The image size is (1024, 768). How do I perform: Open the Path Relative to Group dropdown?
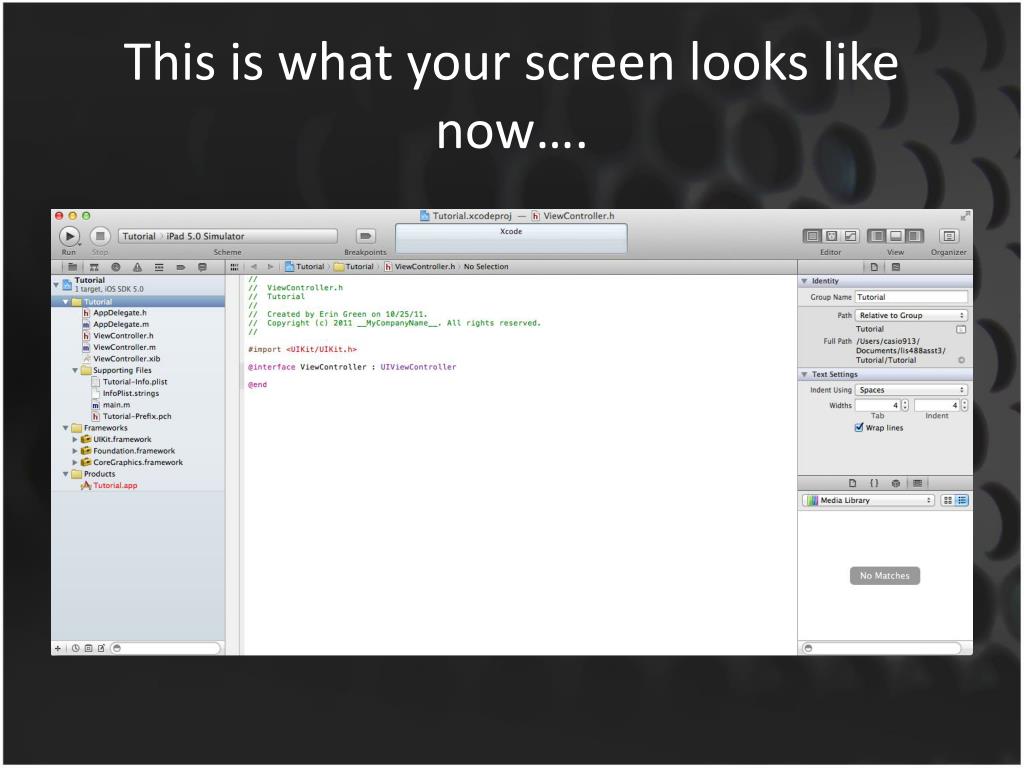click(x=912, y=315)
